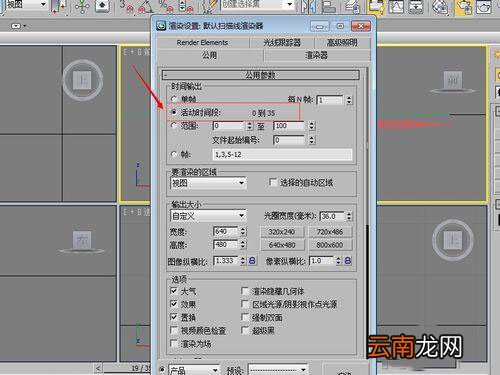Uncheck the 置换 checkbox
The width and height of the screenshot is (500, 375).
point(174,317)
